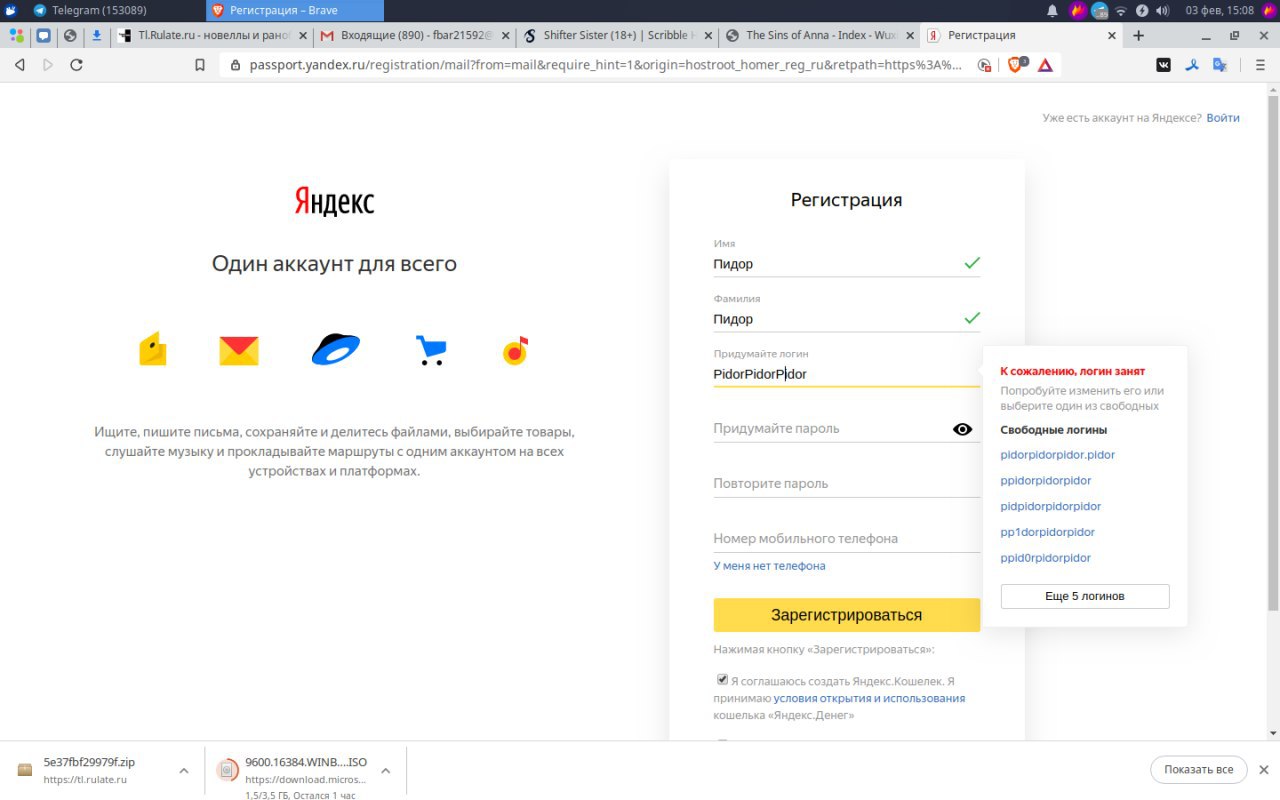Uncheck the Яндекс.Кошелек agreement checkbox
Screen dimensions: 1280x800
(723, 679)
